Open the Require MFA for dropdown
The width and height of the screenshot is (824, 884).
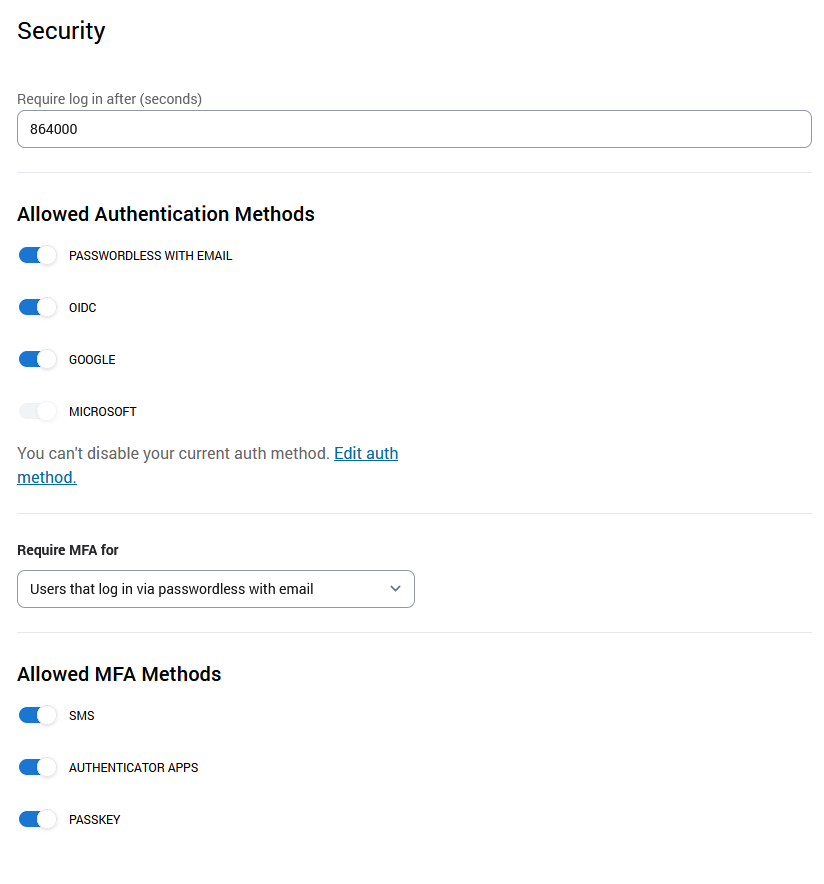click(x=215, y=589)
